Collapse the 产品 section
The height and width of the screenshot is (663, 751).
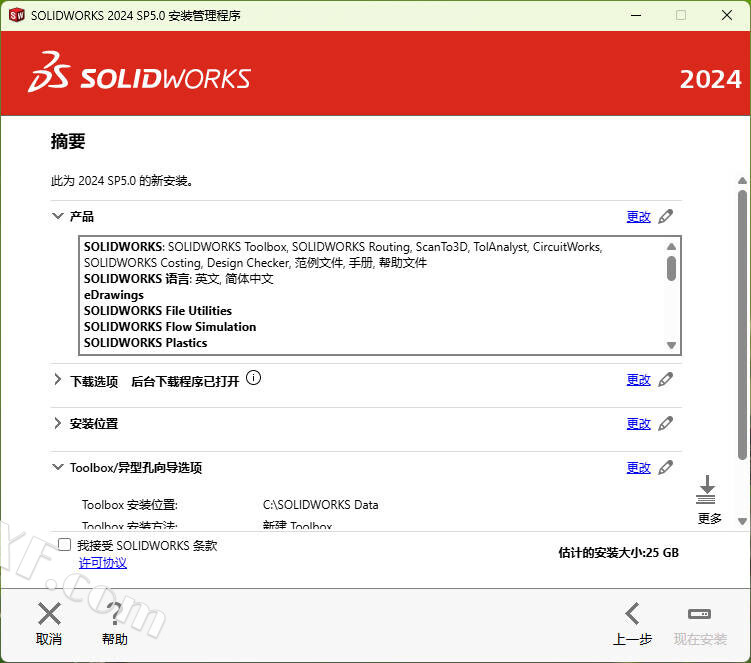57,216
